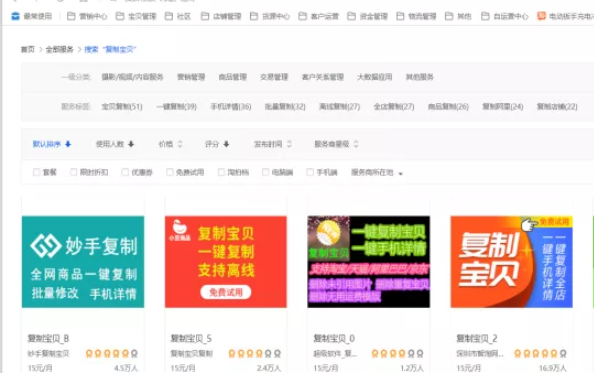Enable the 免费试用 filter checkbox
Image resolution: width=594 pixels, height=373 pixels.
170,172
